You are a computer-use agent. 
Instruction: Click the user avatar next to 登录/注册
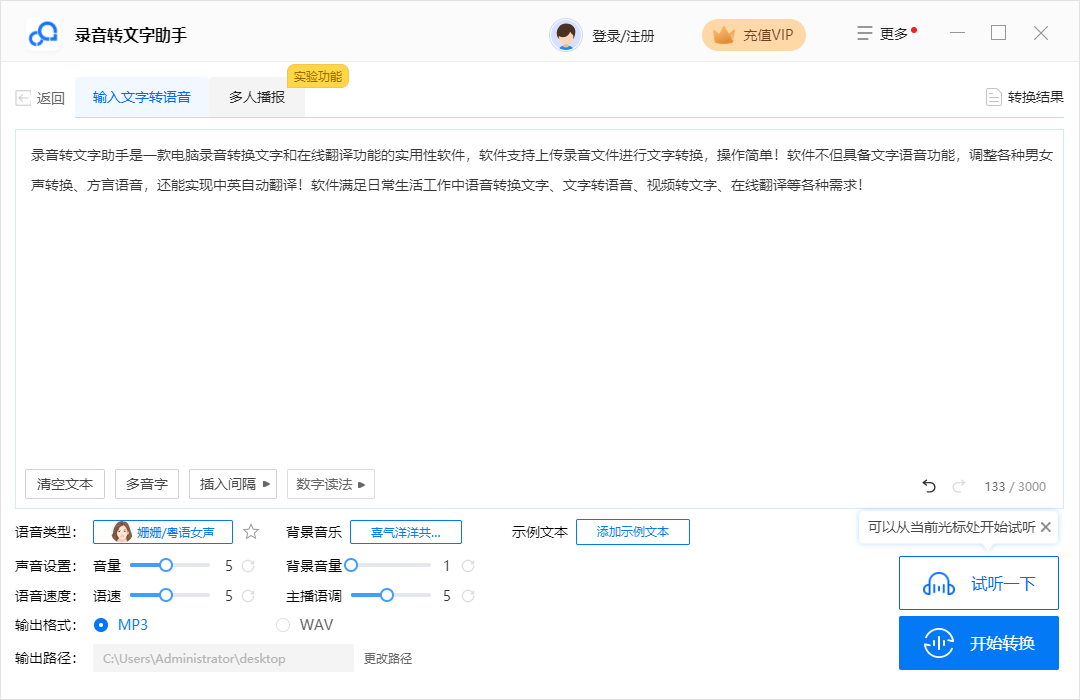coord(566,34)
